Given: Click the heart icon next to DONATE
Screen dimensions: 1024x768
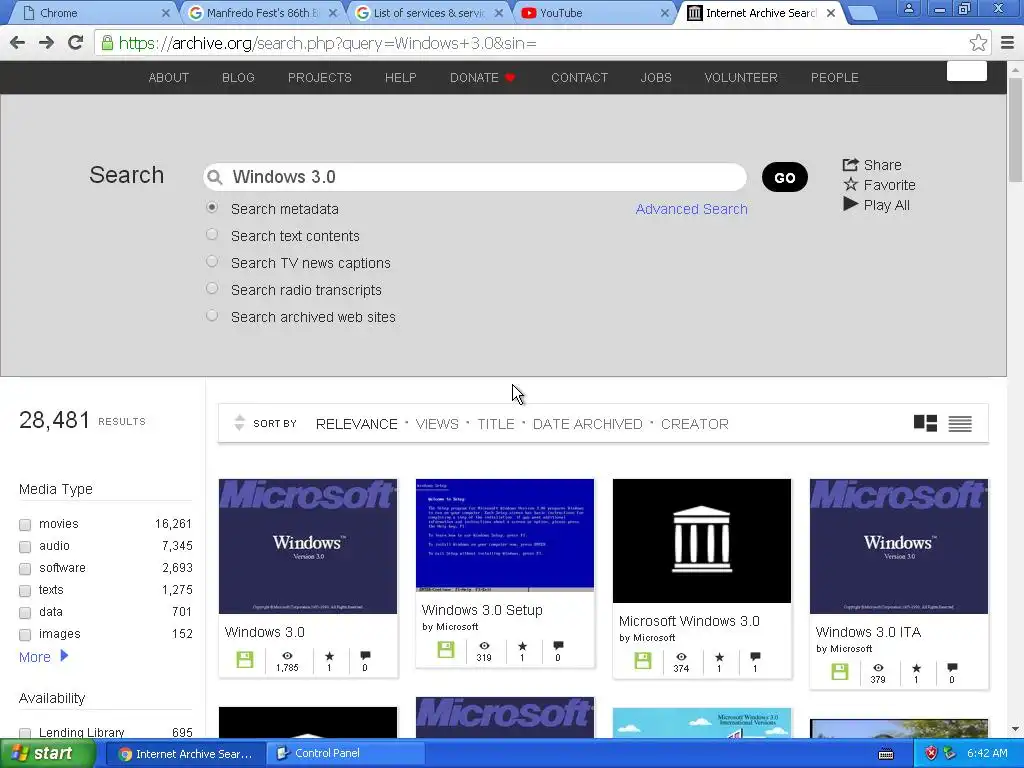Looking at the screenshot, I should [510, 78].
